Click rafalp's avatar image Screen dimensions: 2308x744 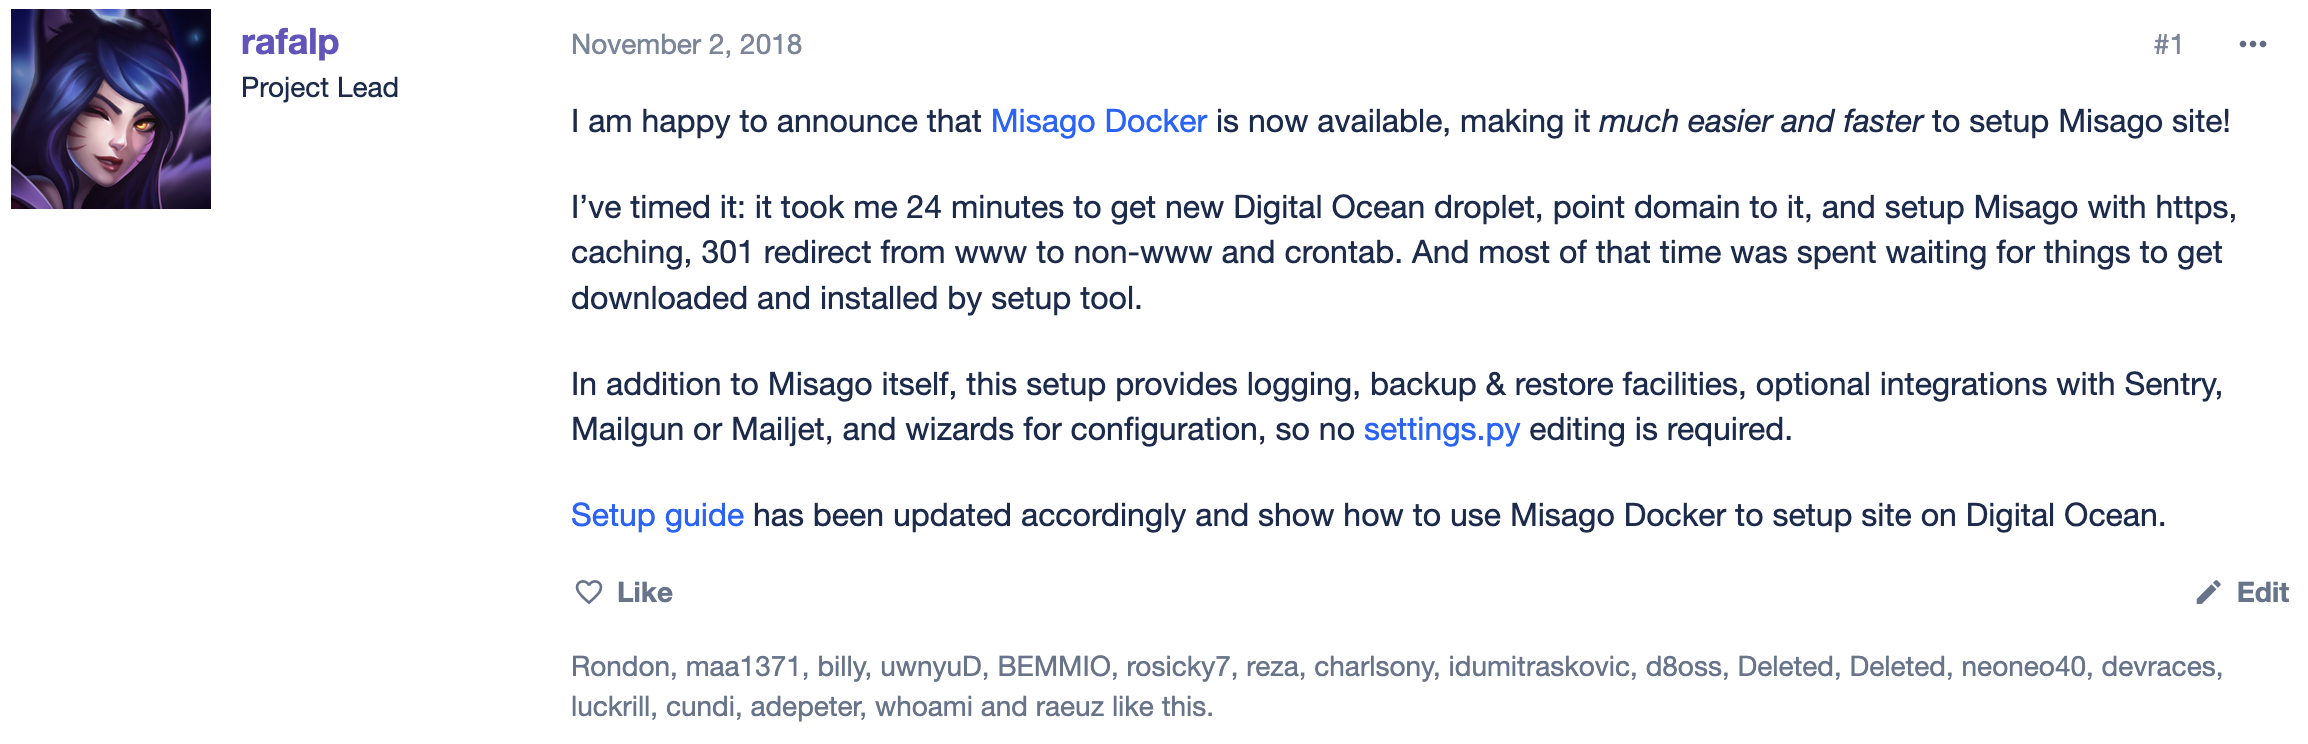[x=111, y=109]
